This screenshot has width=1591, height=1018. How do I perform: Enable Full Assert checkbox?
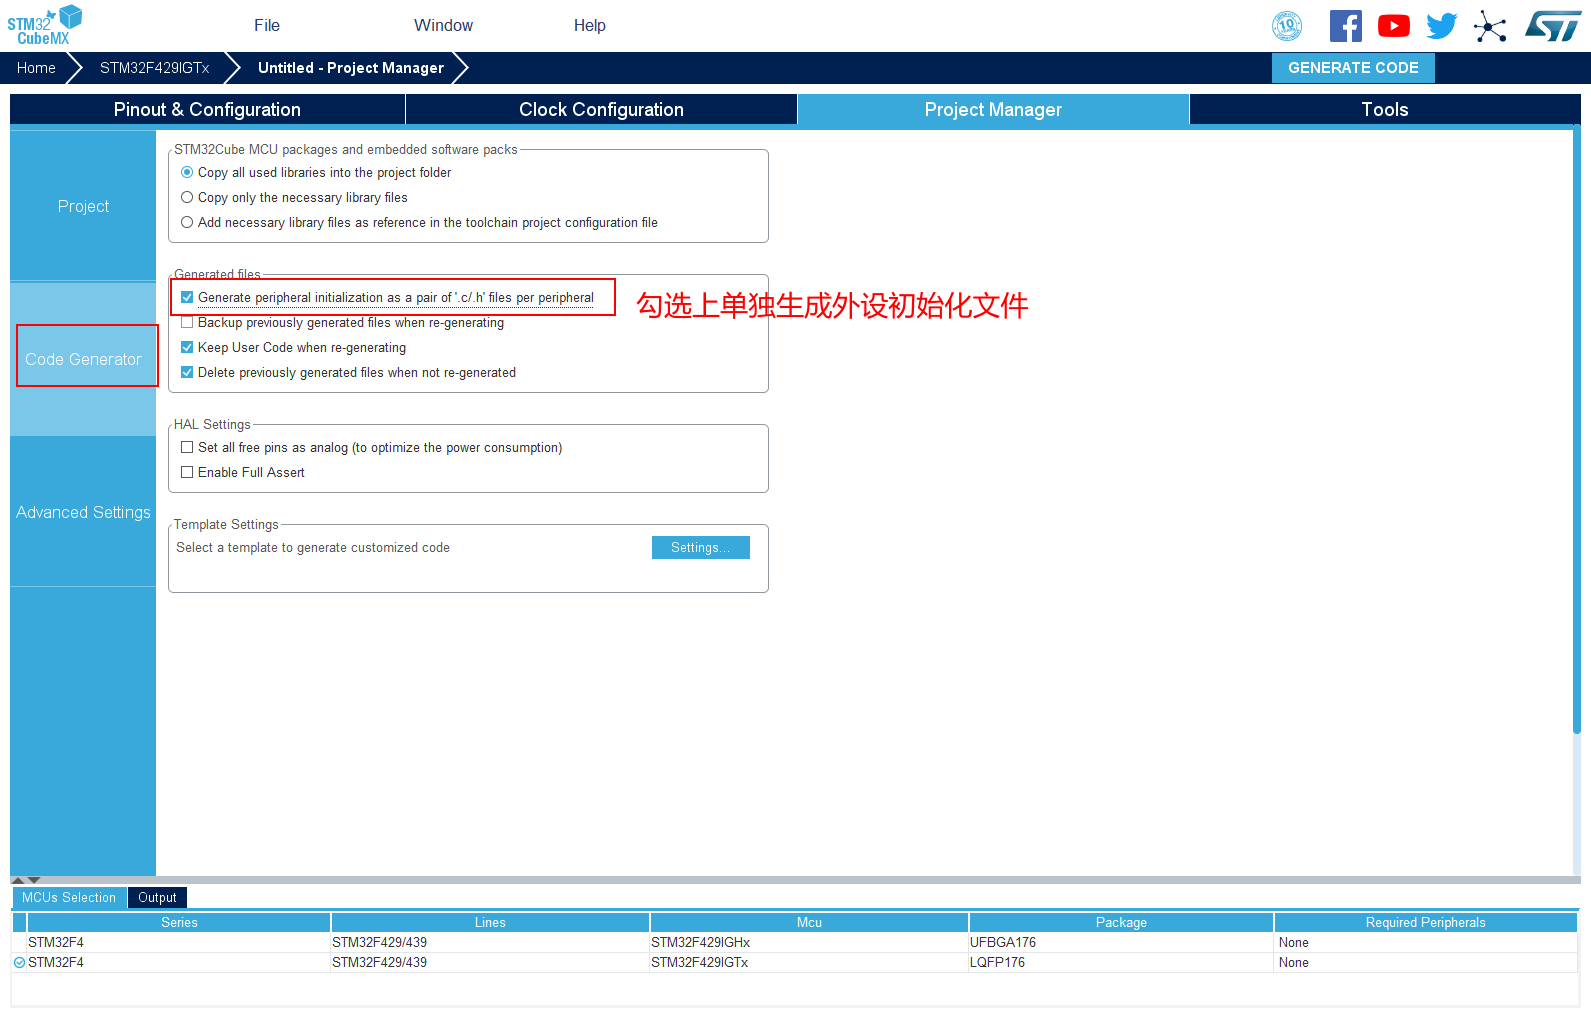click(187, 472)
